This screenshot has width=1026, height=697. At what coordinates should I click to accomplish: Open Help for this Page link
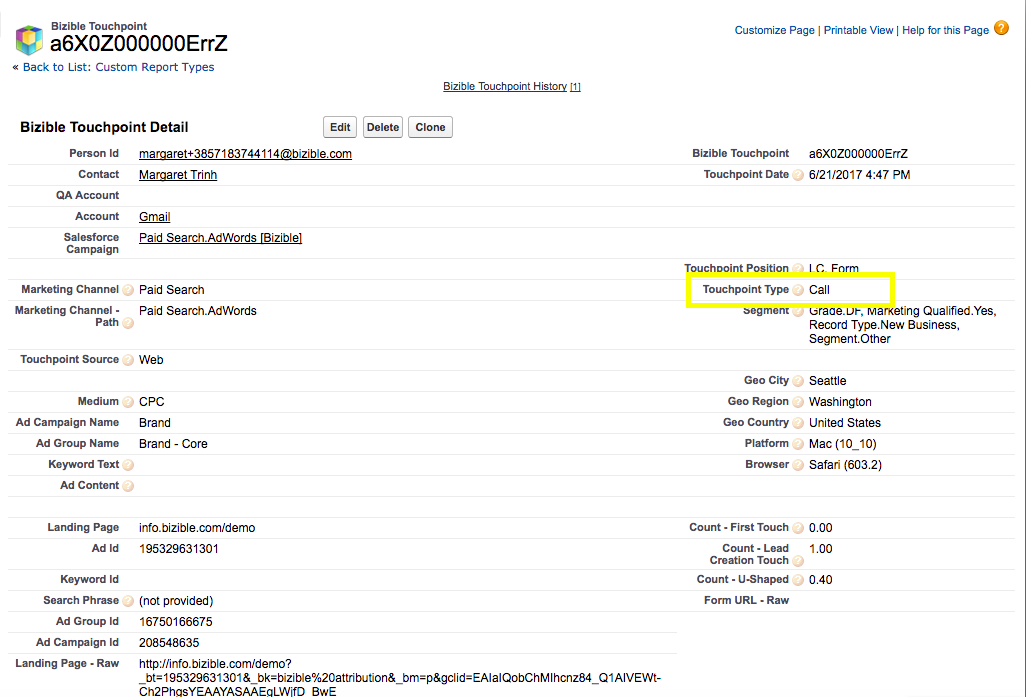(x=945, y=30)
